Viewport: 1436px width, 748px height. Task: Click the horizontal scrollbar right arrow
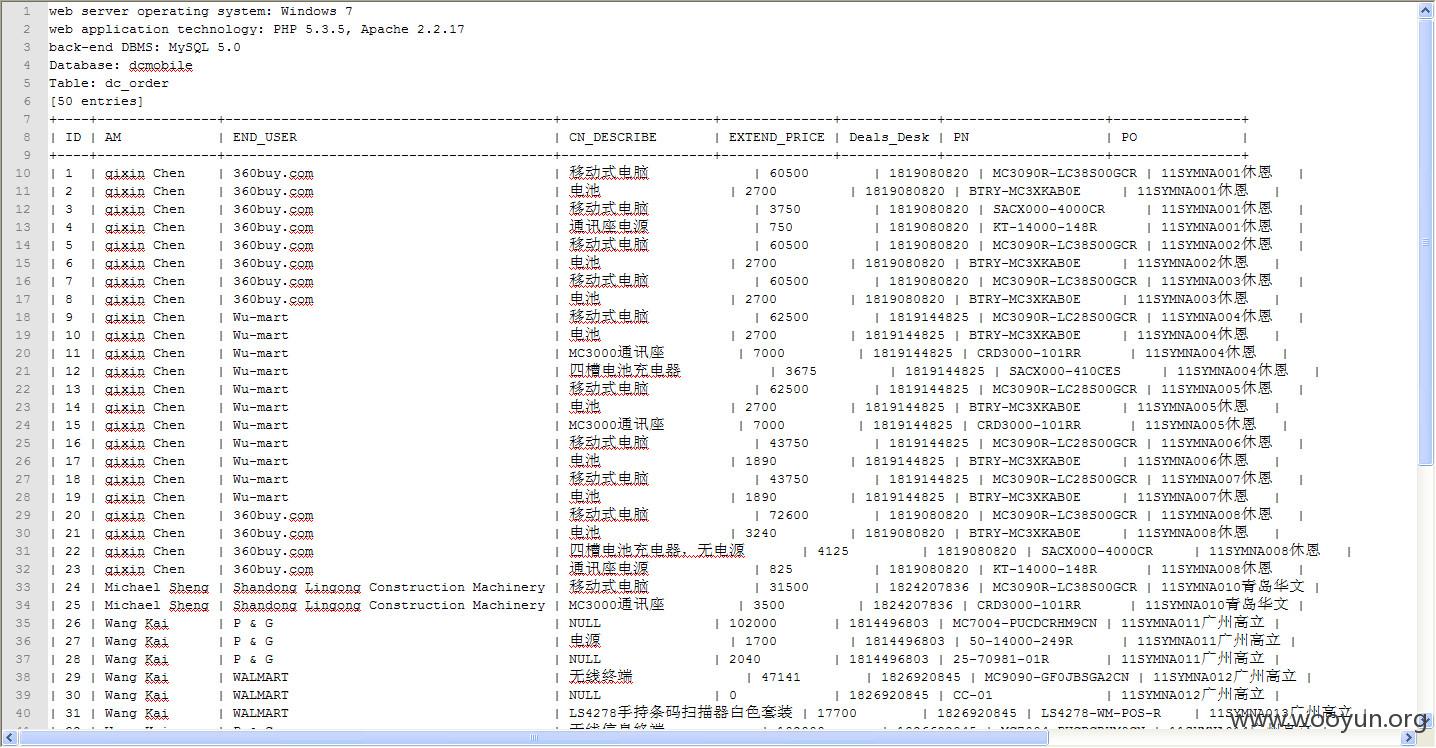[x=1409, y=738]
